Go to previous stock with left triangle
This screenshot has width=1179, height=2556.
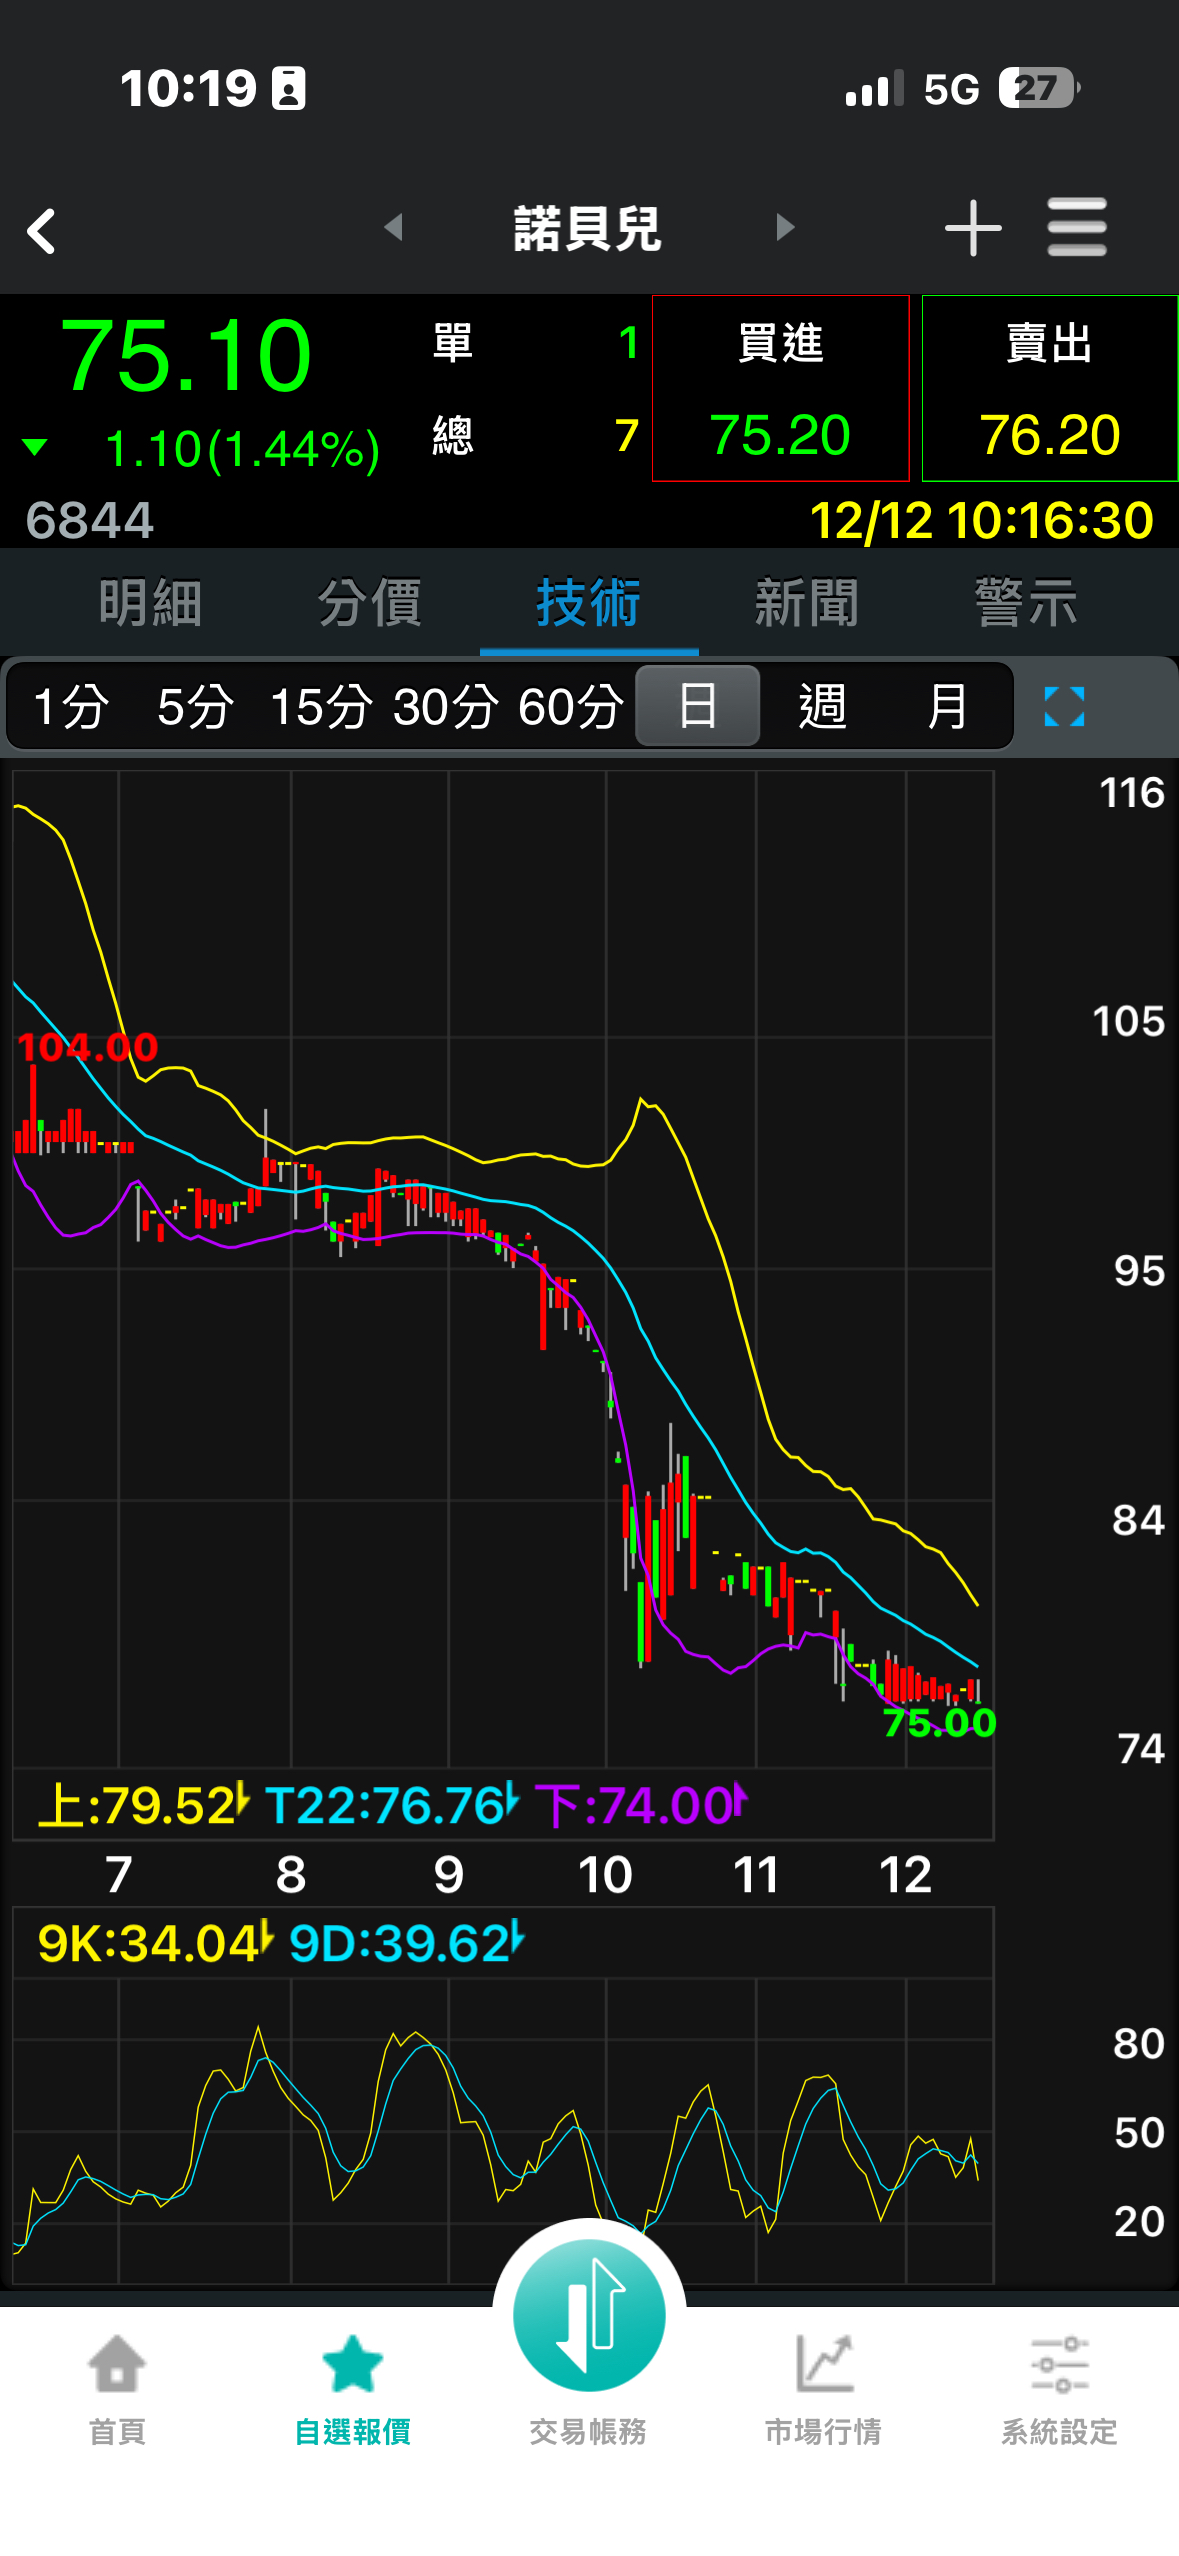click(394, 227)
